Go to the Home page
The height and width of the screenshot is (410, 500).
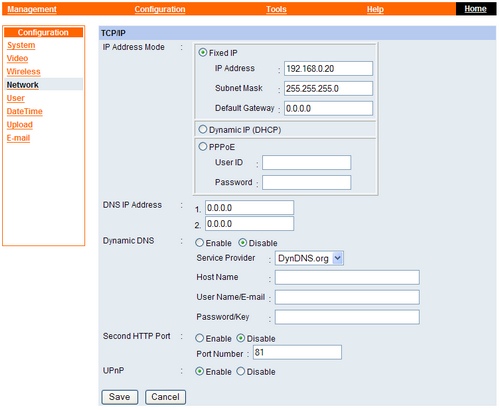476,9
